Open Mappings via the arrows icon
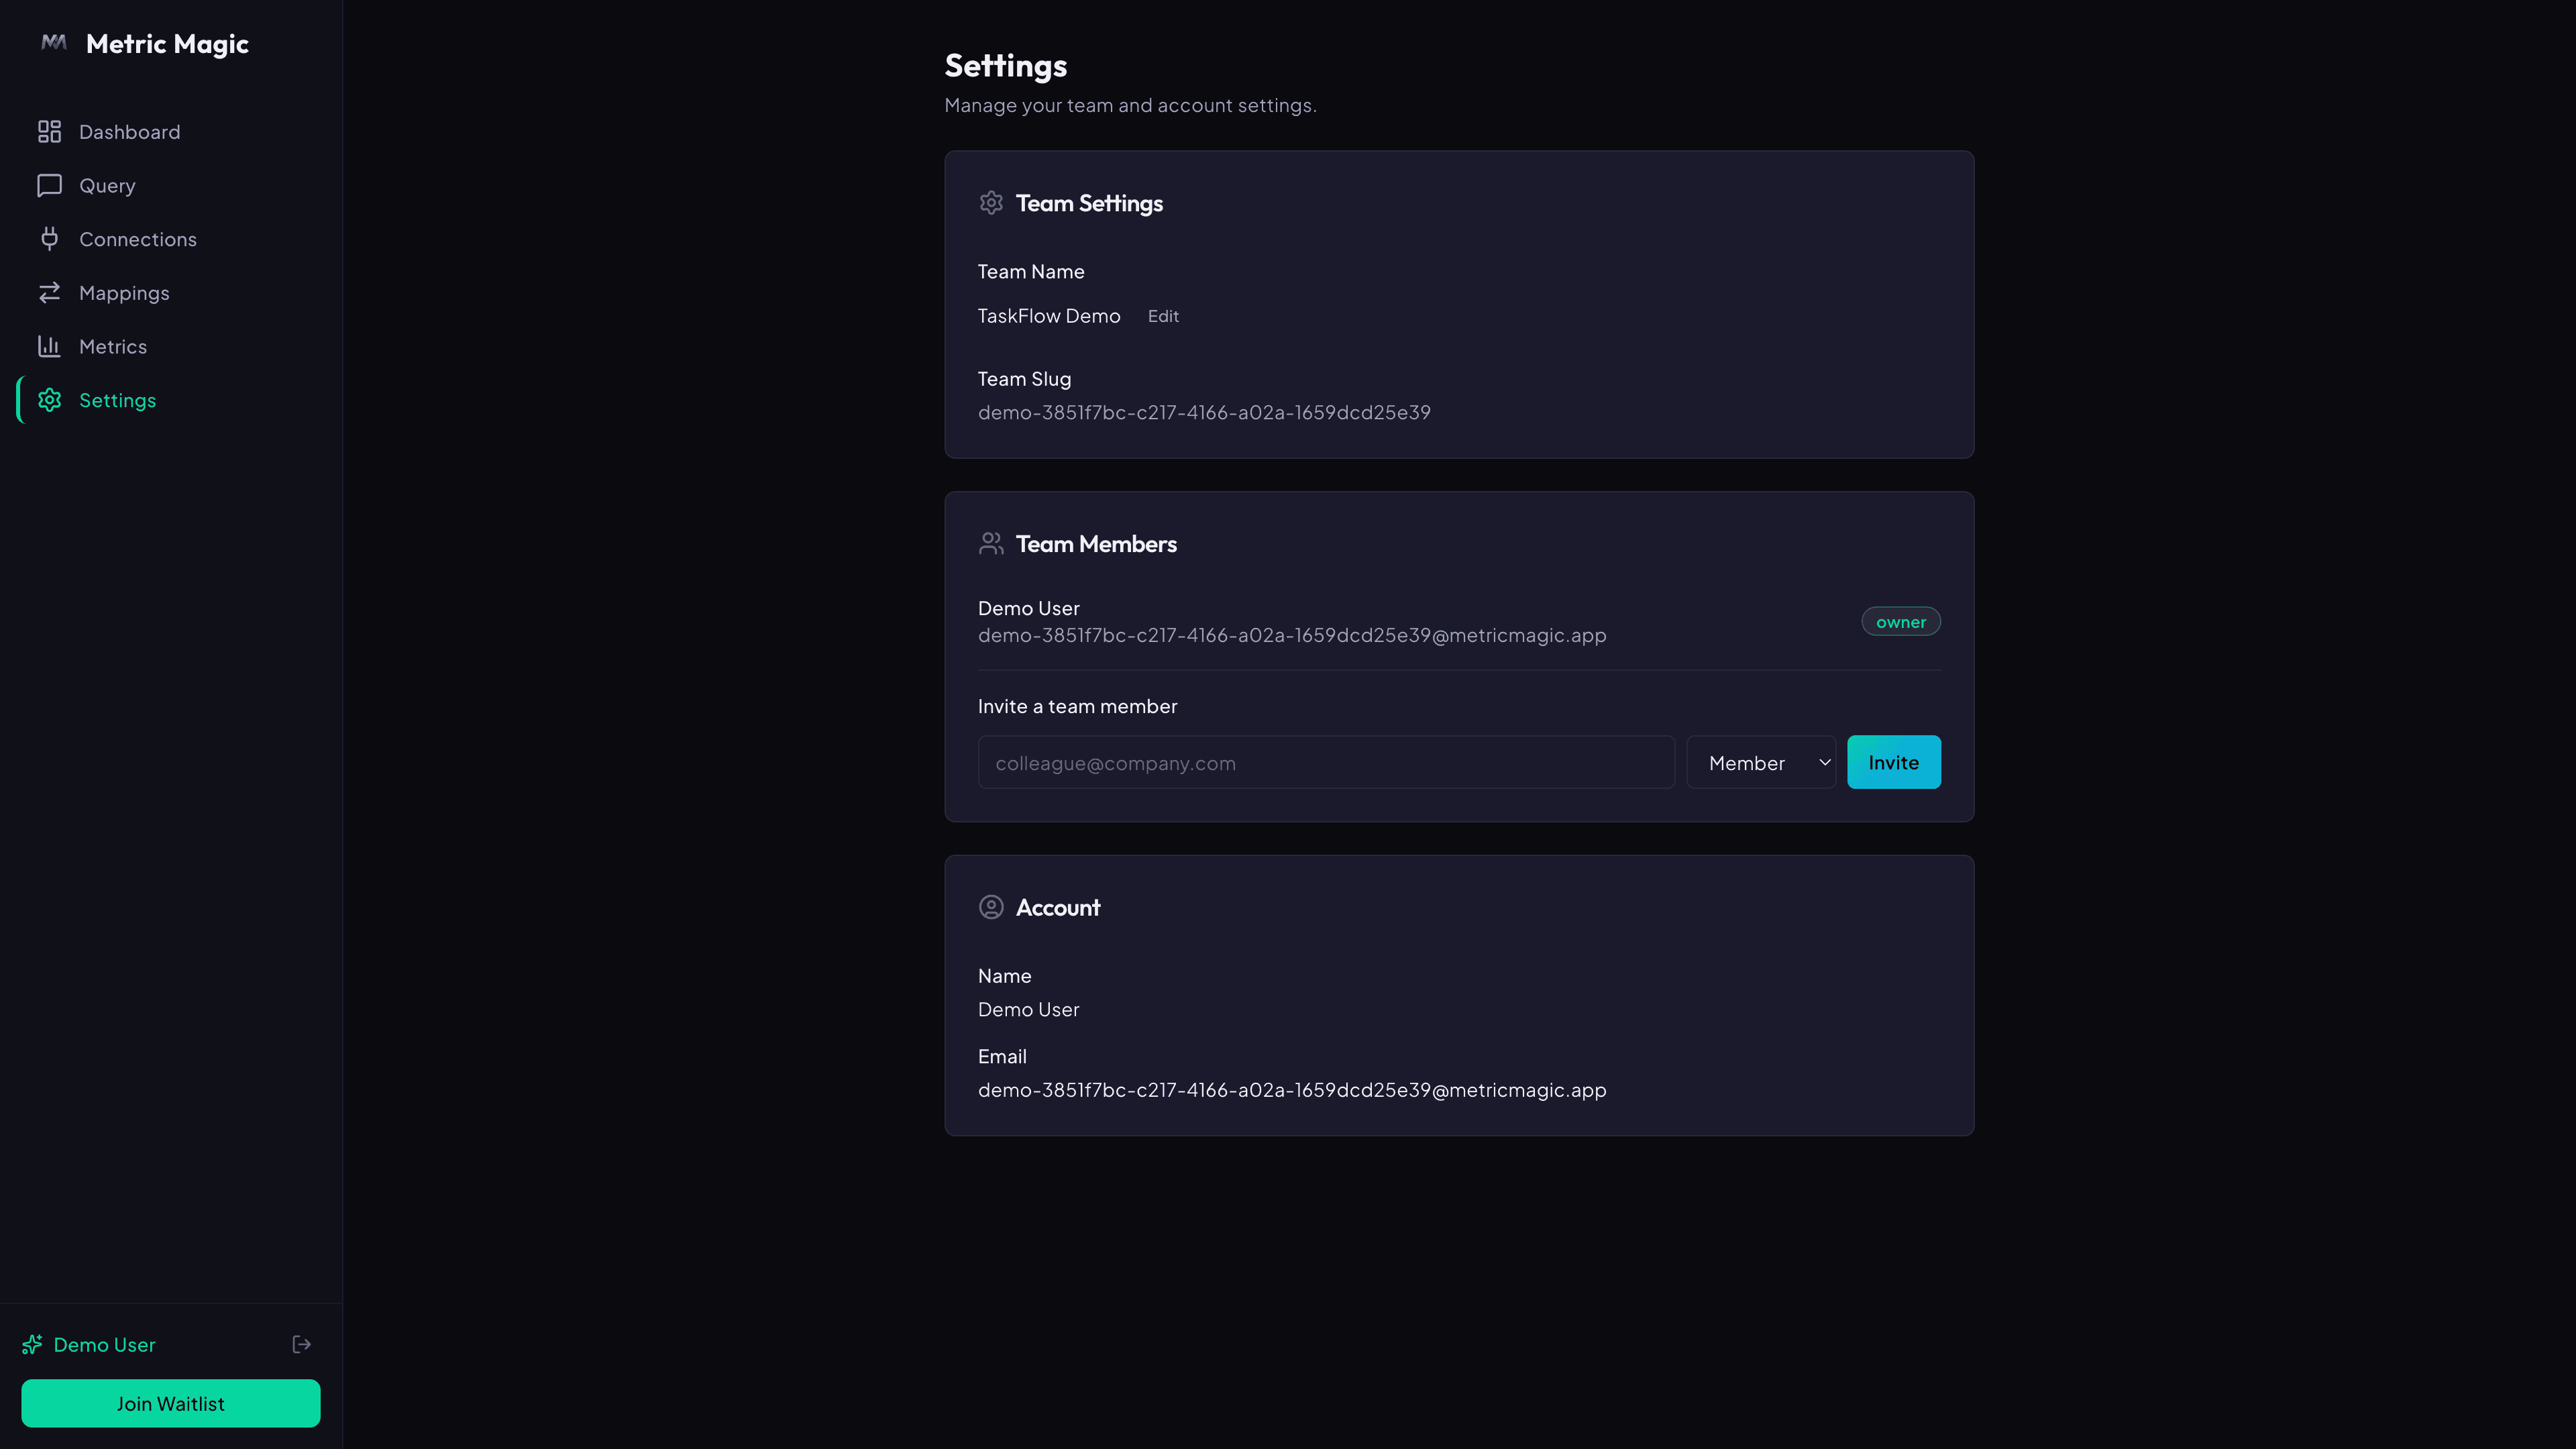 tap(50, 292)
